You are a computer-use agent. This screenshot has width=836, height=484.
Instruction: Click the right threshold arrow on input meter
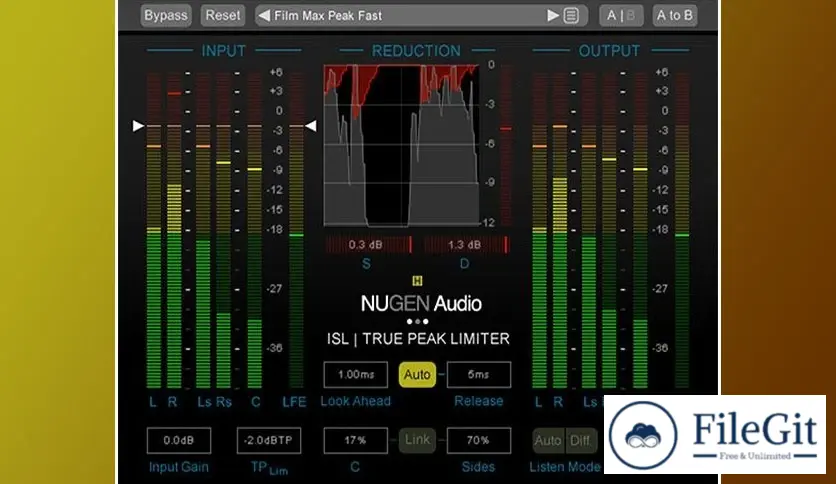[310, 126]
